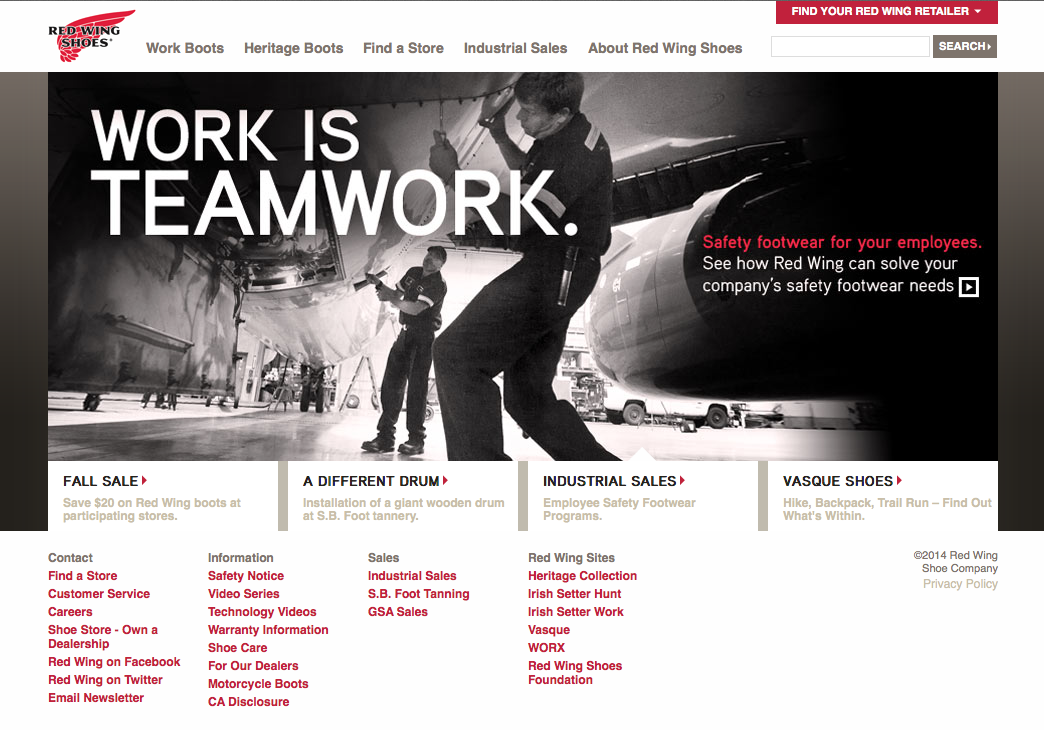1044x730 pixels.
Task: Visit Red Wing on Twitter
Action: click(105, 680)
